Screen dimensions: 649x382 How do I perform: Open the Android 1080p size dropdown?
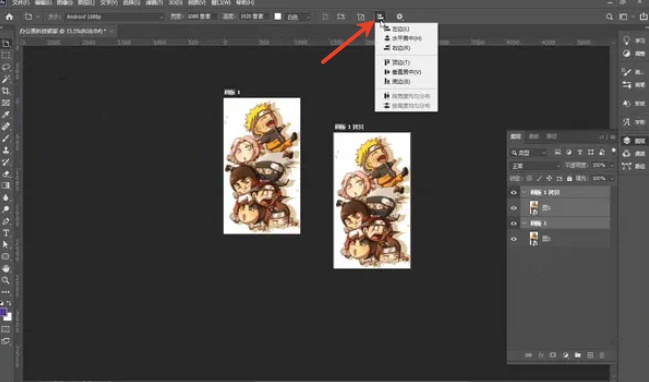[x=114, y=17]
